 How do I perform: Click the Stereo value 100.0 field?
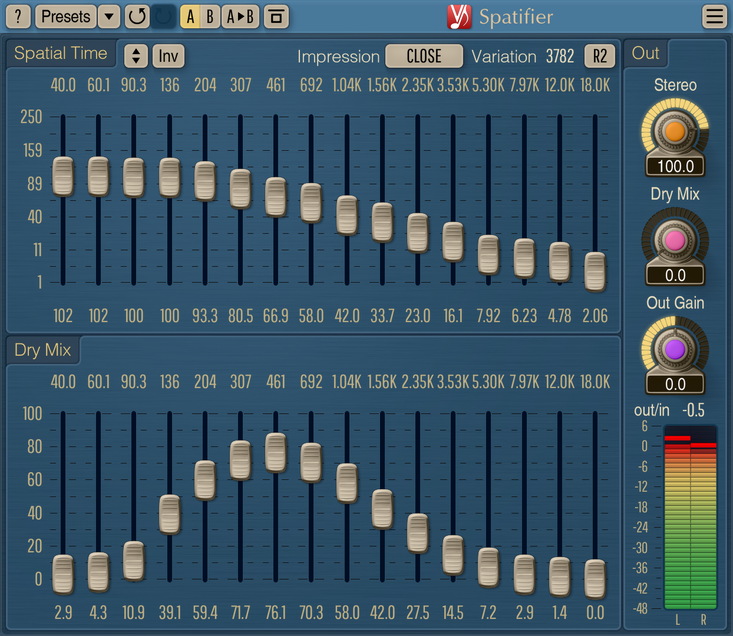click(x=675, y=166)
